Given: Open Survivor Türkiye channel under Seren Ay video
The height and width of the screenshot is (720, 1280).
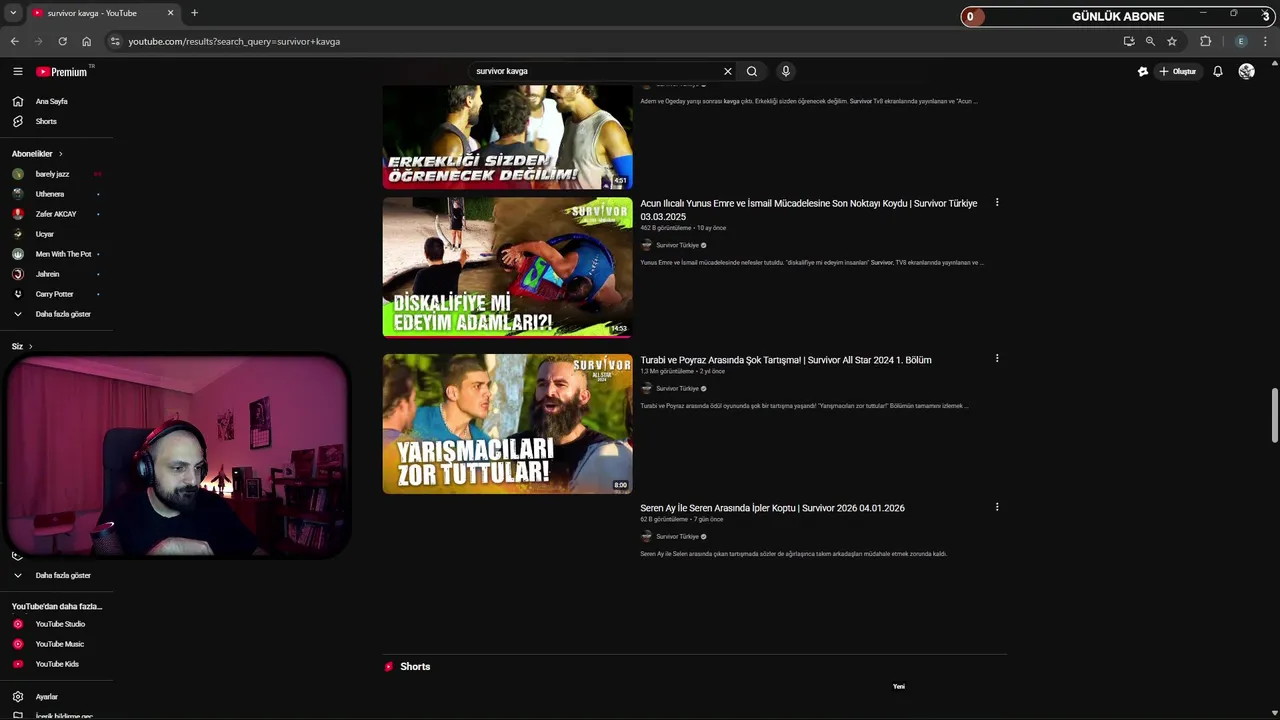Looking at the screenshot, I should click(677, 536).
